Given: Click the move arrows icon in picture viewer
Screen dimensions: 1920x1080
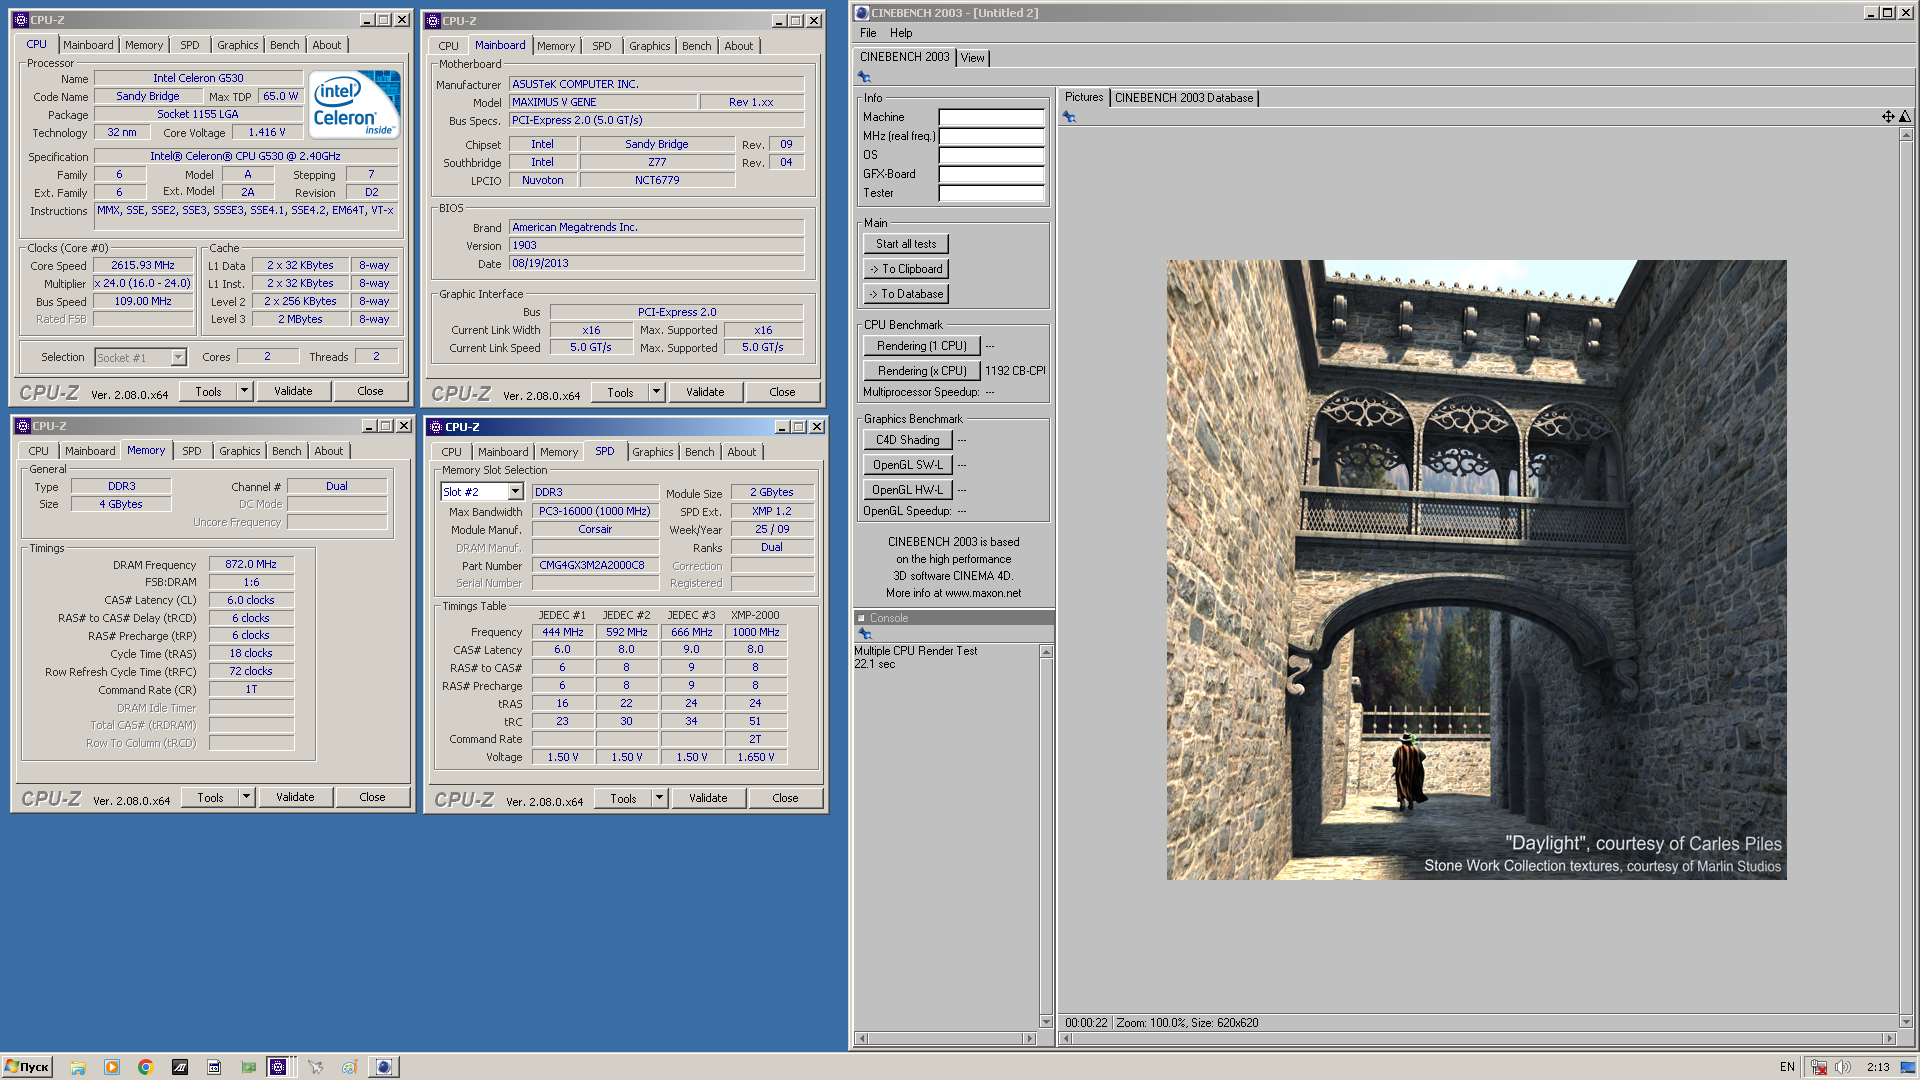Looking at the screenshot, I should (1888, 117).
